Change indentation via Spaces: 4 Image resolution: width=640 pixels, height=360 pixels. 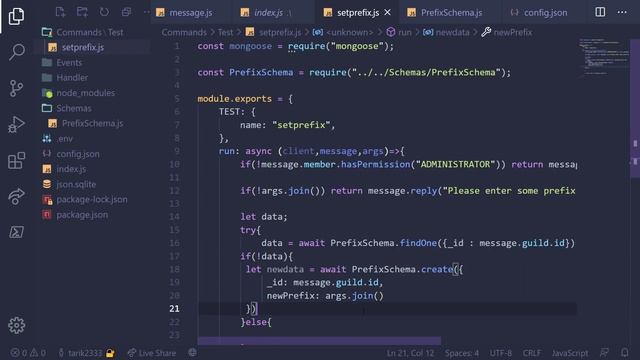462,353
